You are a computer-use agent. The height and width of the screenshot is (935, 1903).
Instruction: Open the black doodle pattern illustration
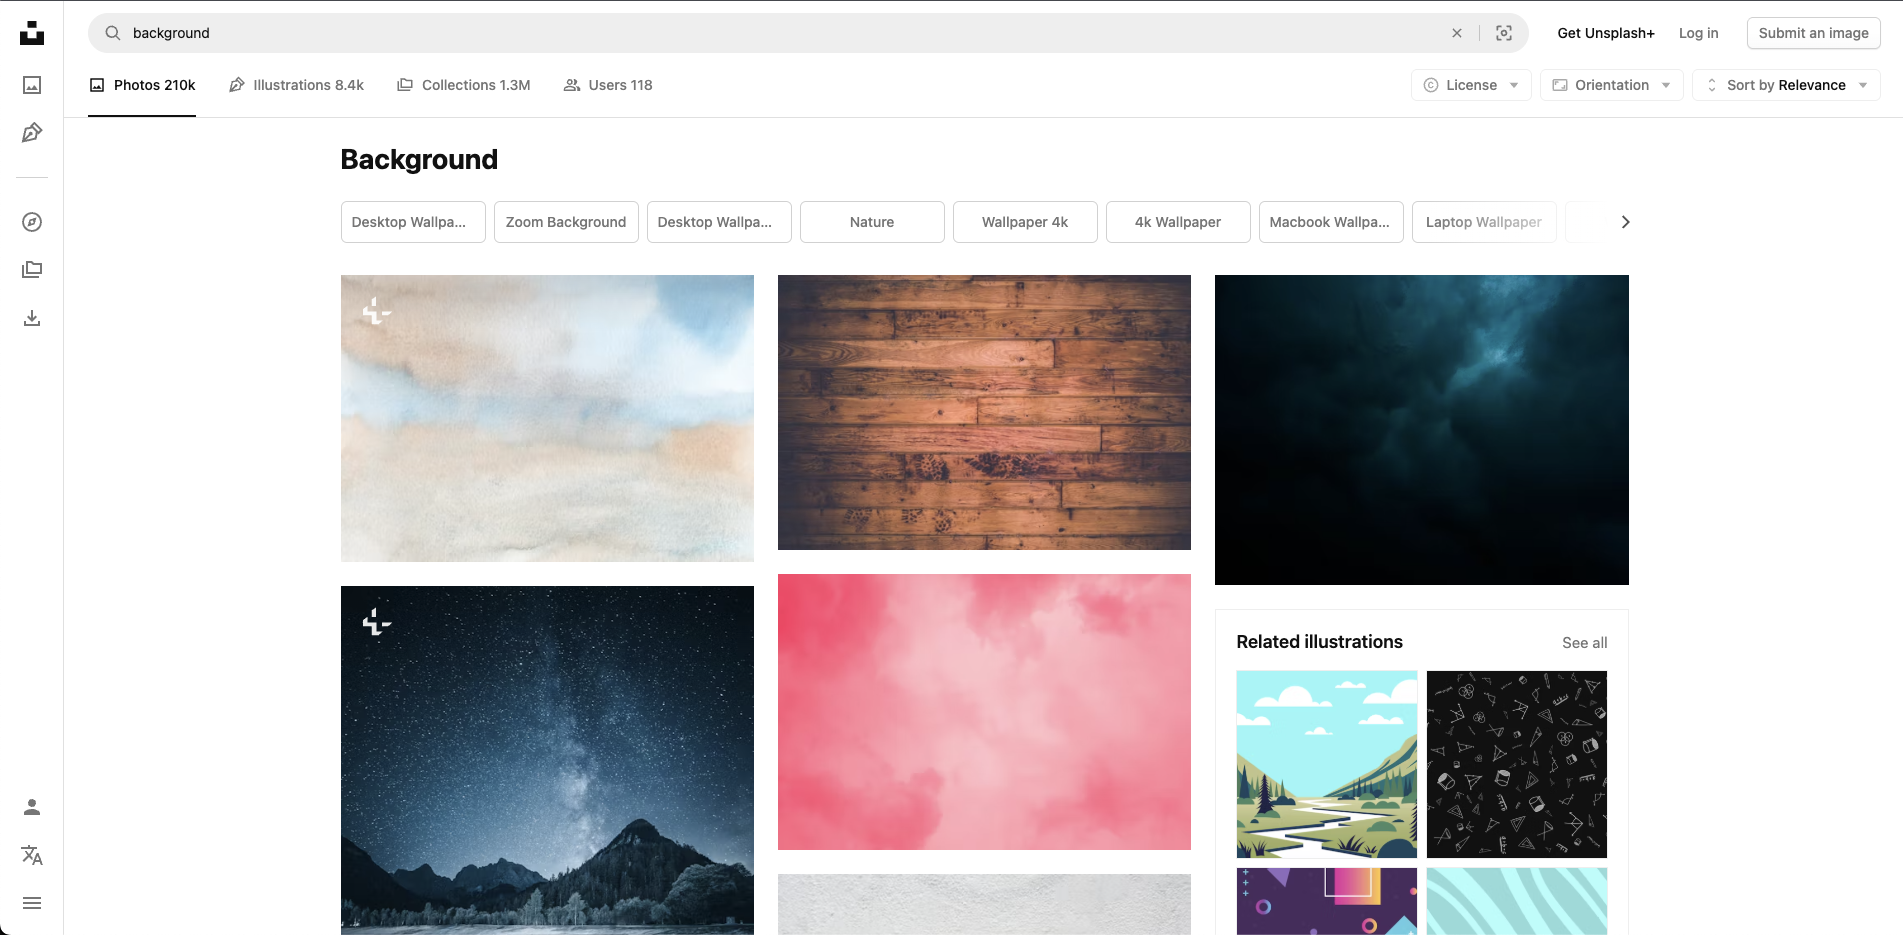click(x=1517, y=764)
